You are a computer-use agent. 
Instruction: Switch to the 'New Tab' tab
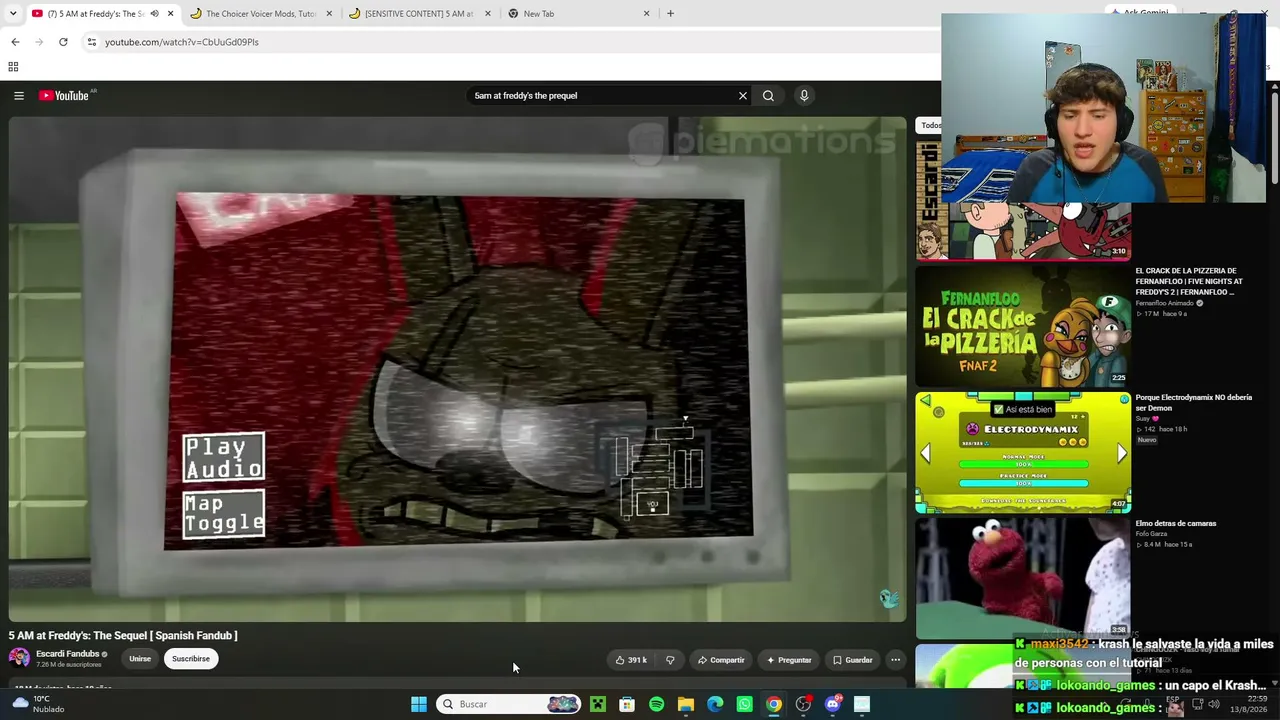[x=577, y=14]
